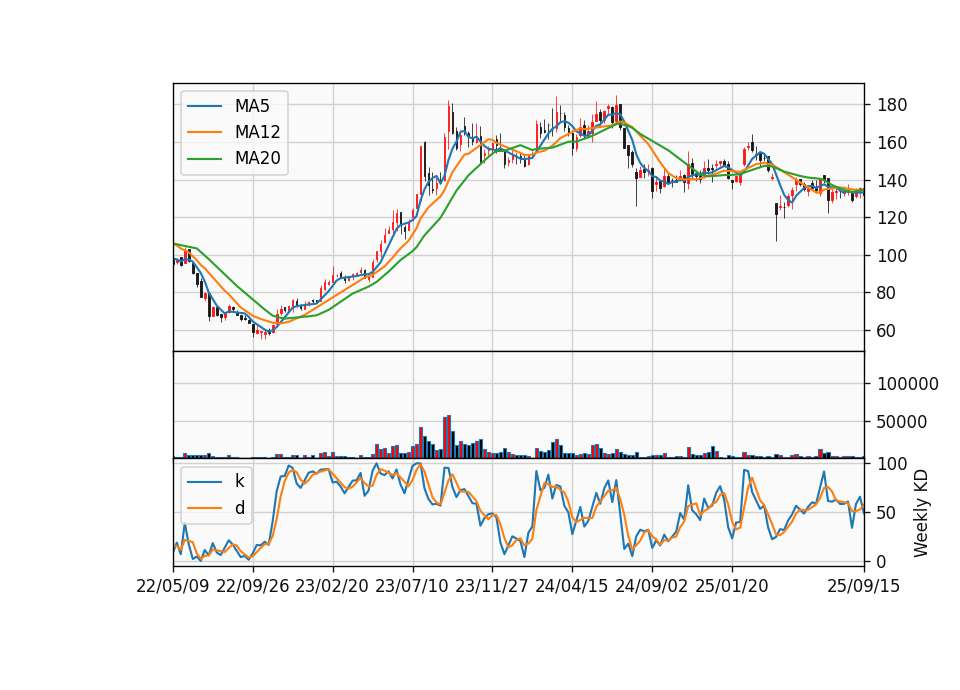Select the 23/11/27 date tick label
960x690 pixels.
(492, 586)
